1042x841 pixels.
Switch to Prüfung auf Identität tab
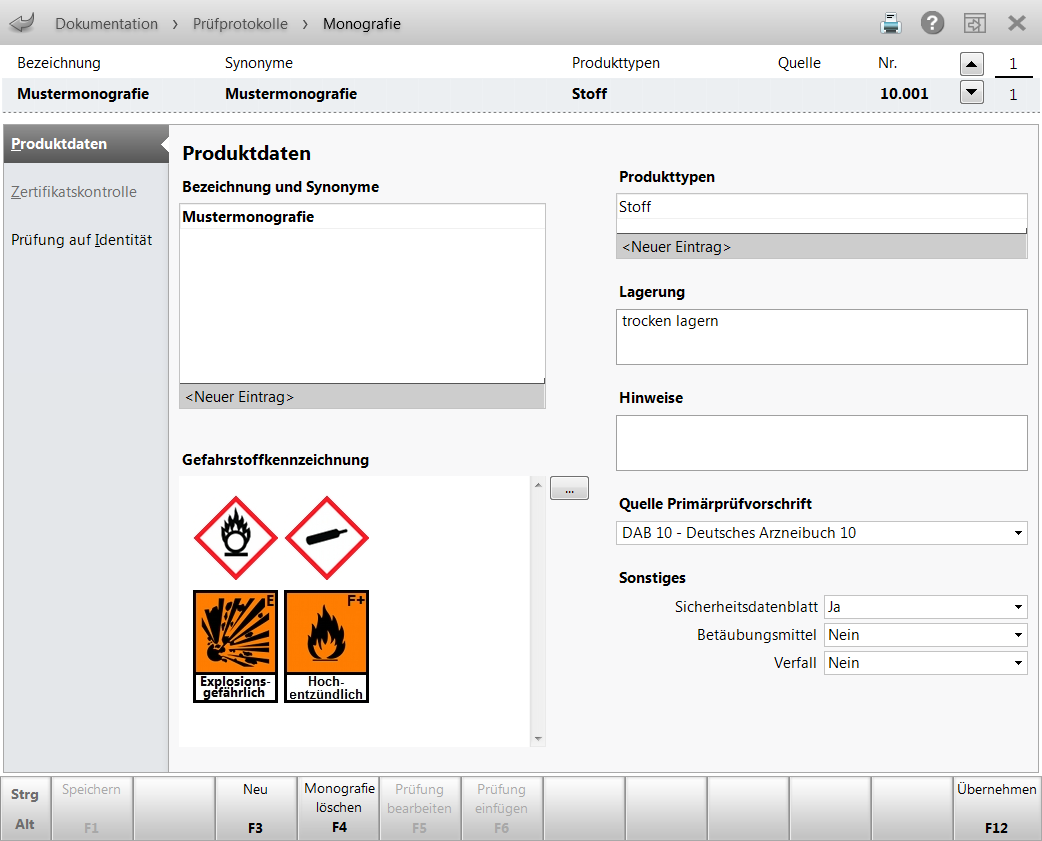tap(82, 240)
